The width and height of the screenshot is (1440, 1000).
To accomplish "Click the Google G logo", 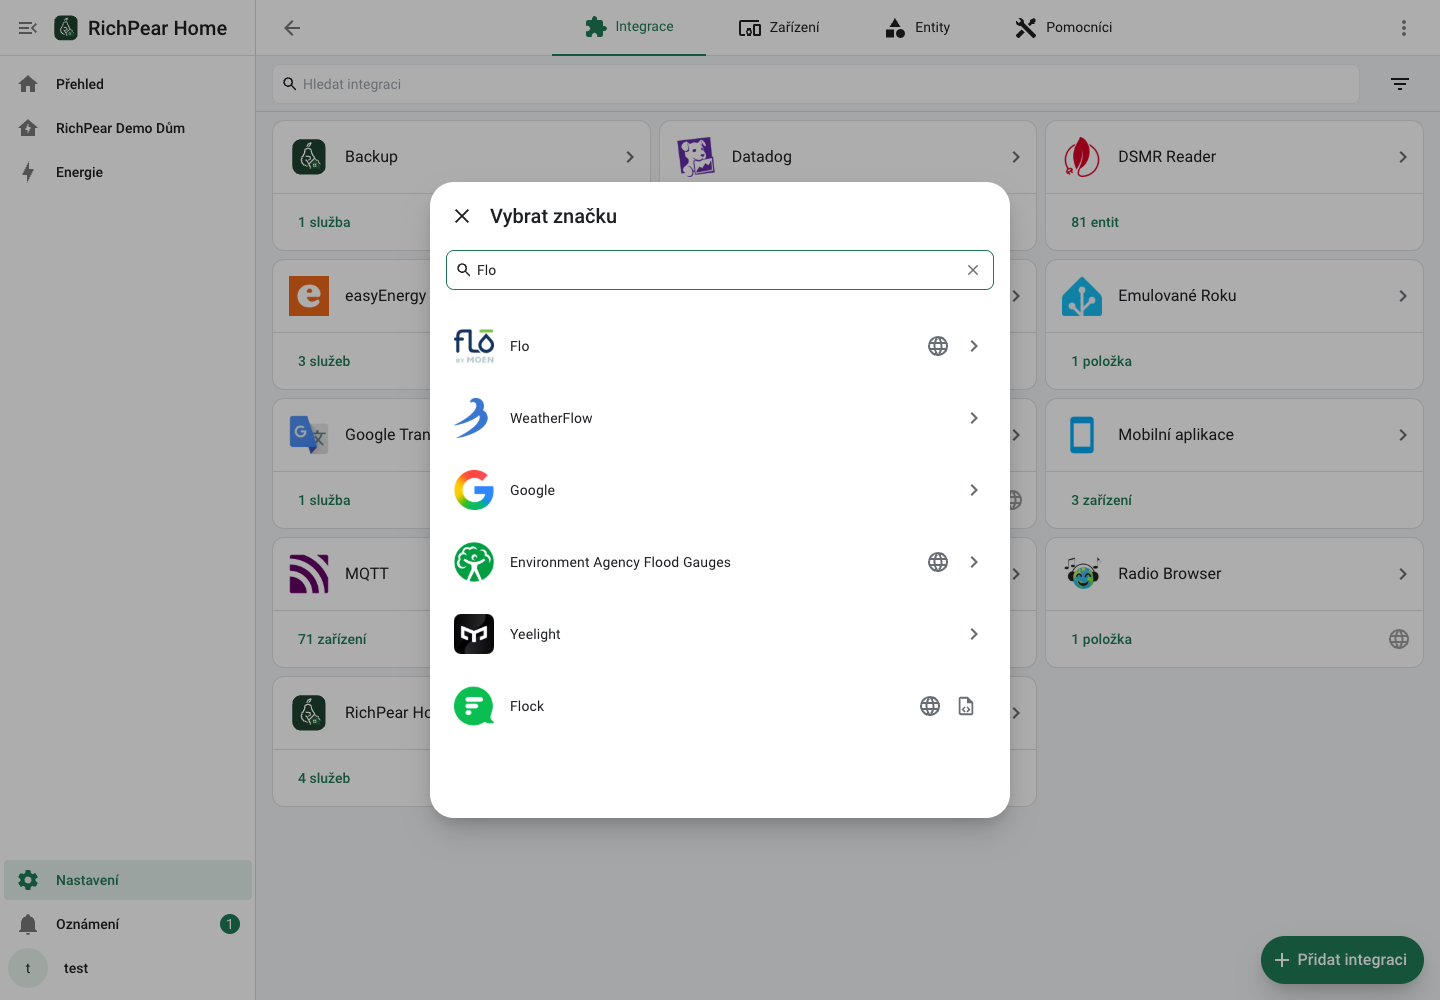I will pos(474,490).
